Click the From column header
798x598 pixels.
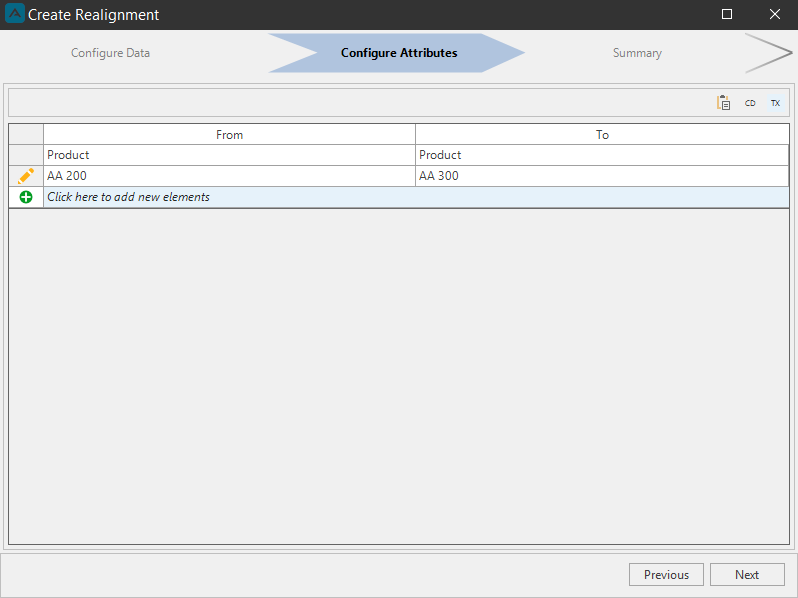click(230, 134)
